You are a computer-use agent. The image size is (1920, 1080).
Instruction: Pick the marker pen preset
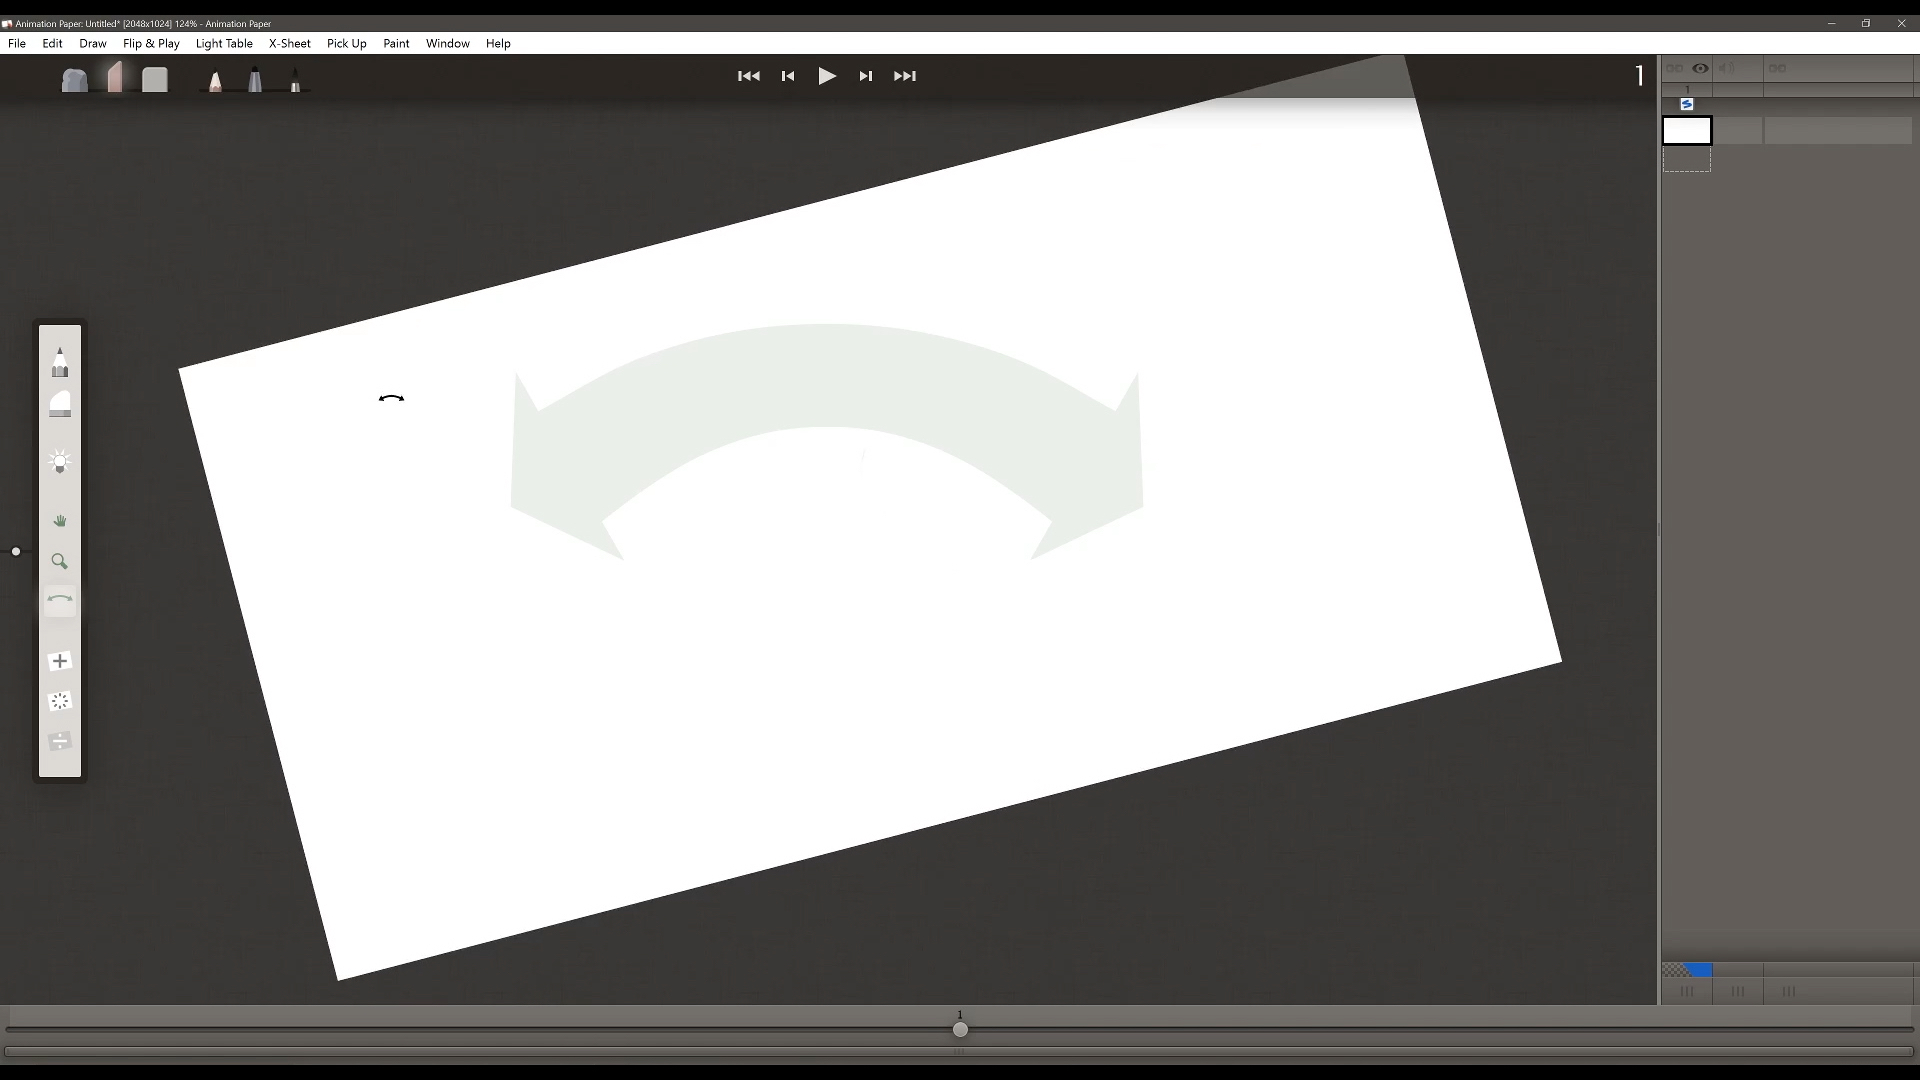[255, 79]
